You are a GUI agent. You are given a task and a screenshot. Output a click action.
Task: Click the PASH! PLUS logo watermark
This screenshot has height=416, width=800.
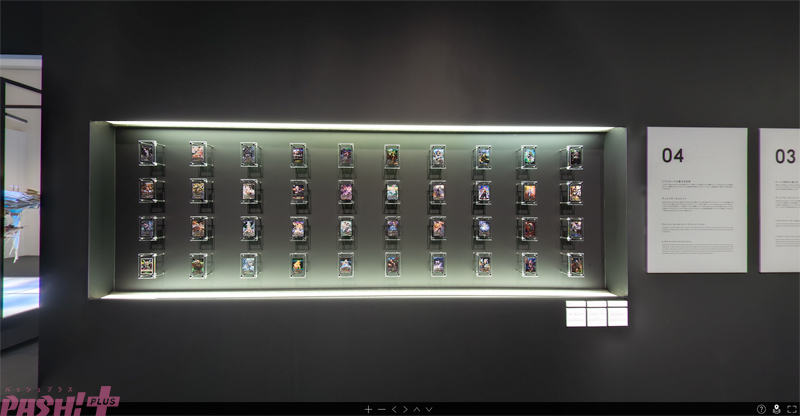coord(58,399)
